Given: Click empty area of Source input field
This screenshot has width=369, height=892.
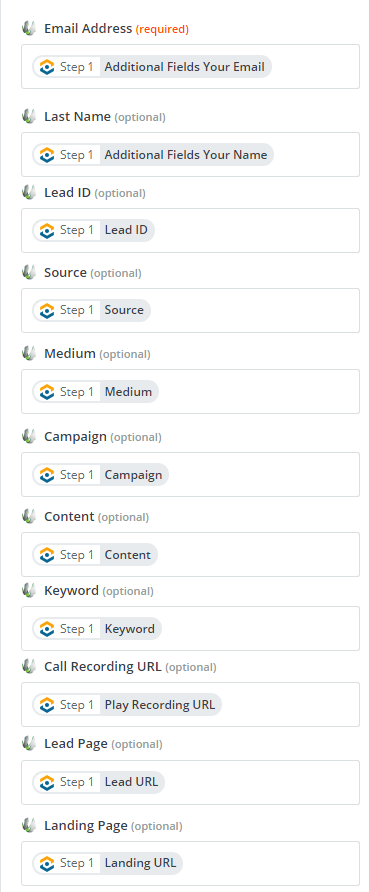Looking at the screenshot, I should coord(256,311).
